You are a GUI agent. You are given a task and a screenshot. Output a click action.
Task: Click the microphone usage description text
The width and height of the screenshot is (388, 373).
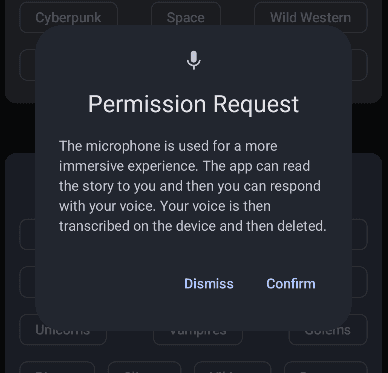[192, 186]
